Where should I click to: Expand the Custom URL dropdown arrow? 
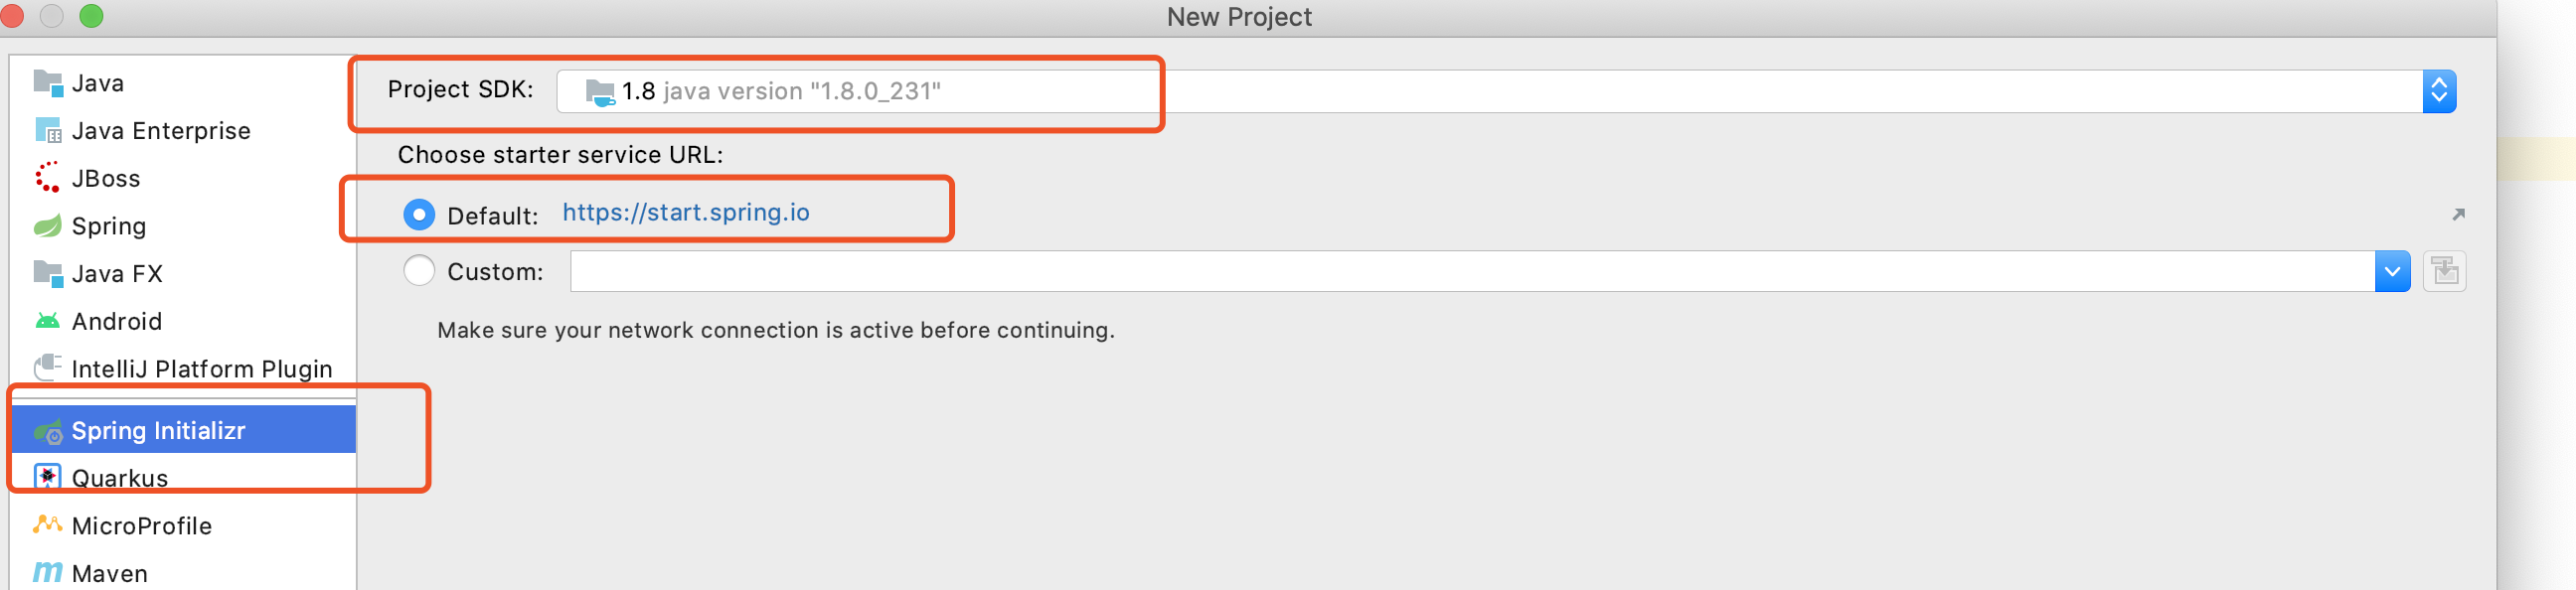pos(2391,272)
